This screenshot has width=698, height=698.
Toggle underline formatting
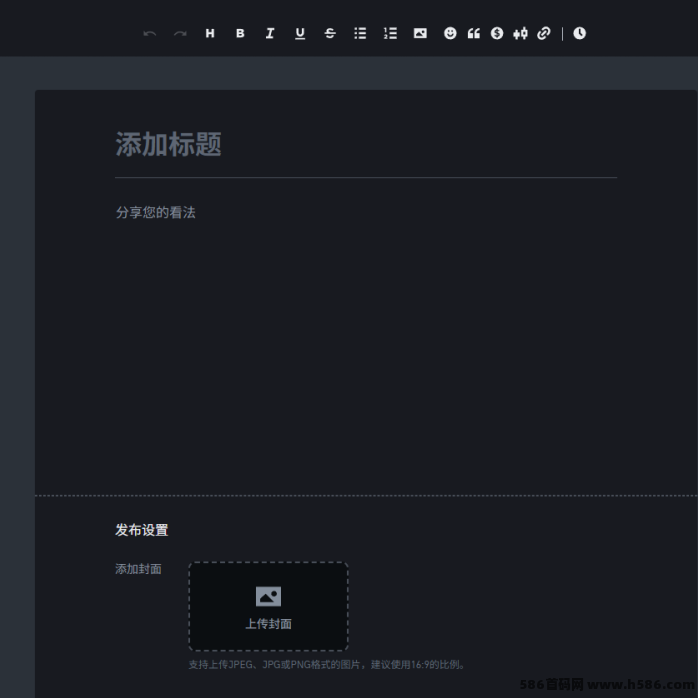(300, 33)
